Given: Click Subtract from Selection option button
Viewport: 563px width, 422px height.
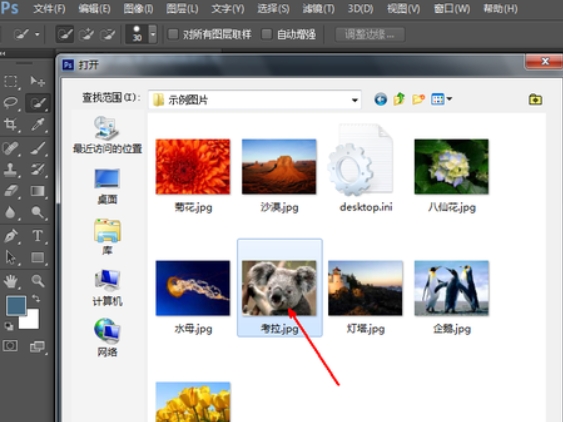Looking at the screenshot, I should [107, 34].
